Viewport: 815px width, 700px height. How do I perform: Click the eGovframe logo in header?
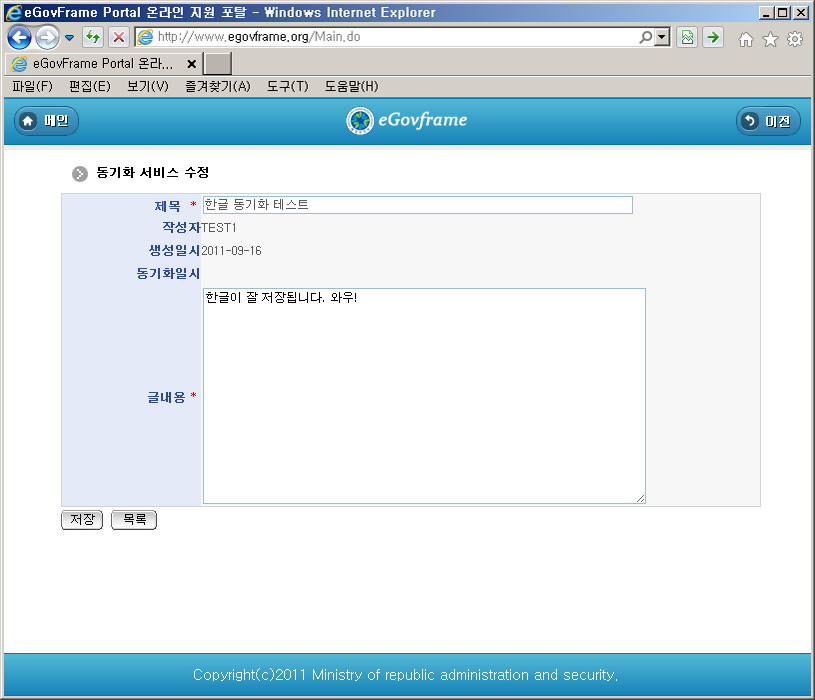pos(407,121)
